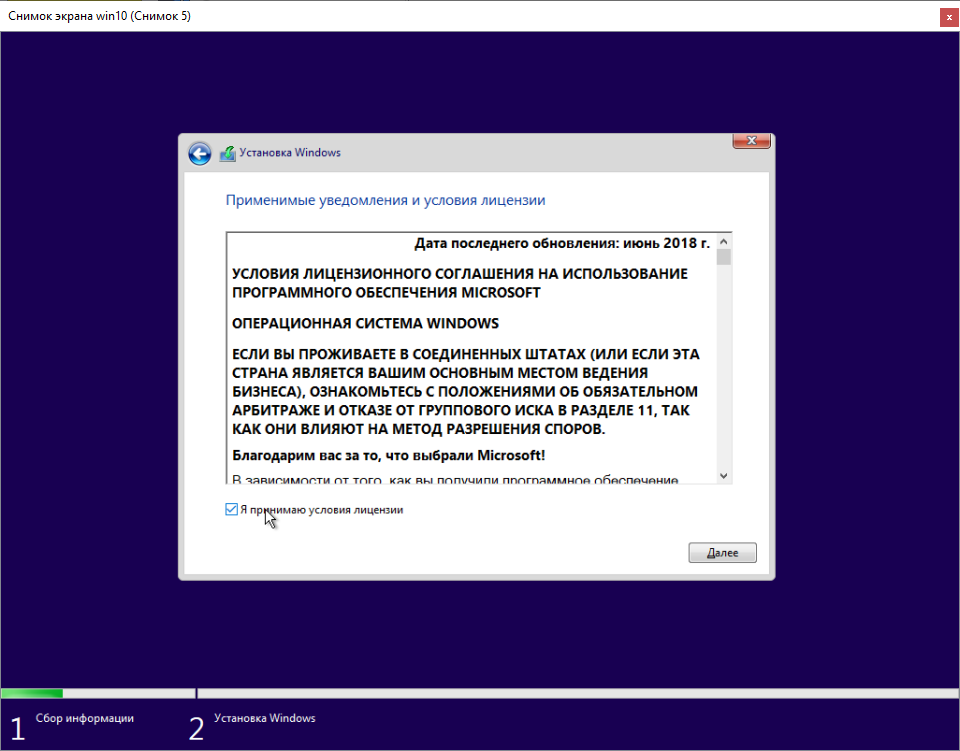The image size is (960, 751).
Task: Click the Установка Windows dialog title text
Action: point(290,152)
